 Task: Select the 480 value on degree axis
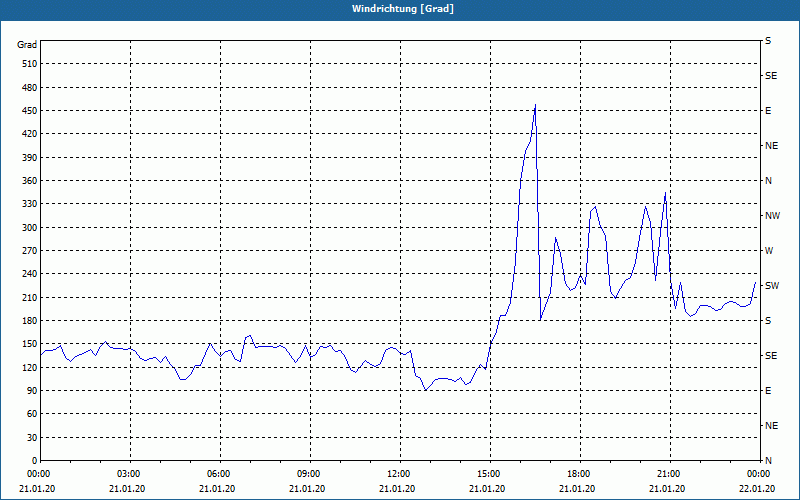[x=29, y=88]
